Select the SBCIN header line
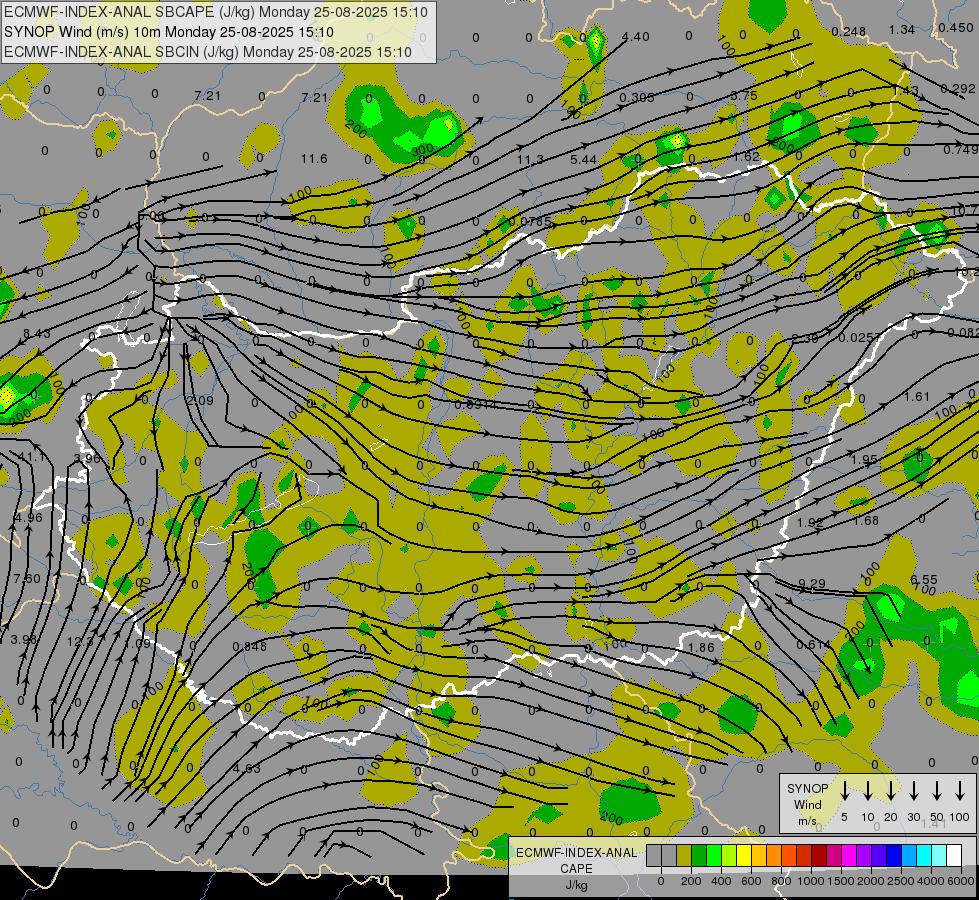 [x=208, y=52]
